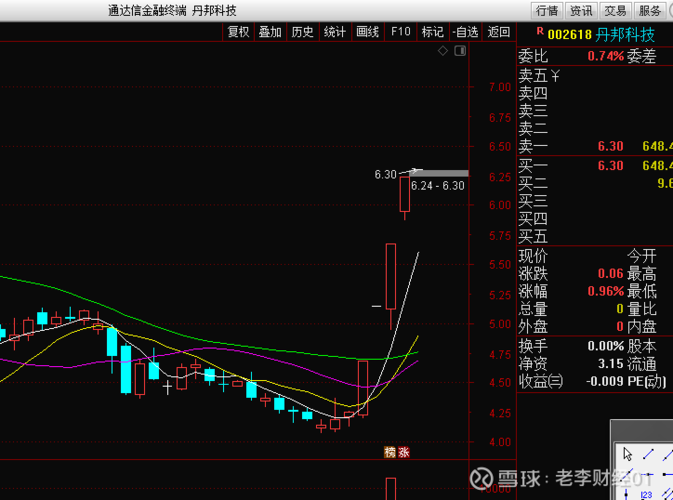Screen dimensions: 673x500
Task: Click the 买一 price 6.30
Action: pyautogui.click(x=610, y=166)
